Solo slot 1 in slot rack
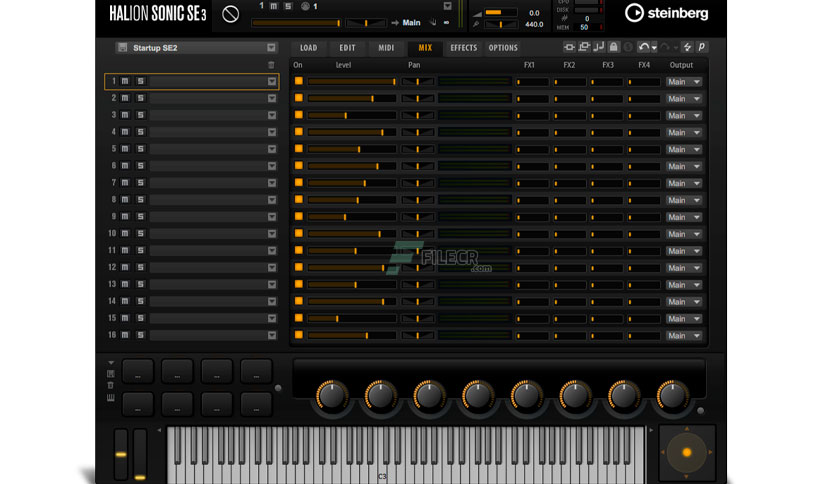836x484 pixels. click(140, 81)
